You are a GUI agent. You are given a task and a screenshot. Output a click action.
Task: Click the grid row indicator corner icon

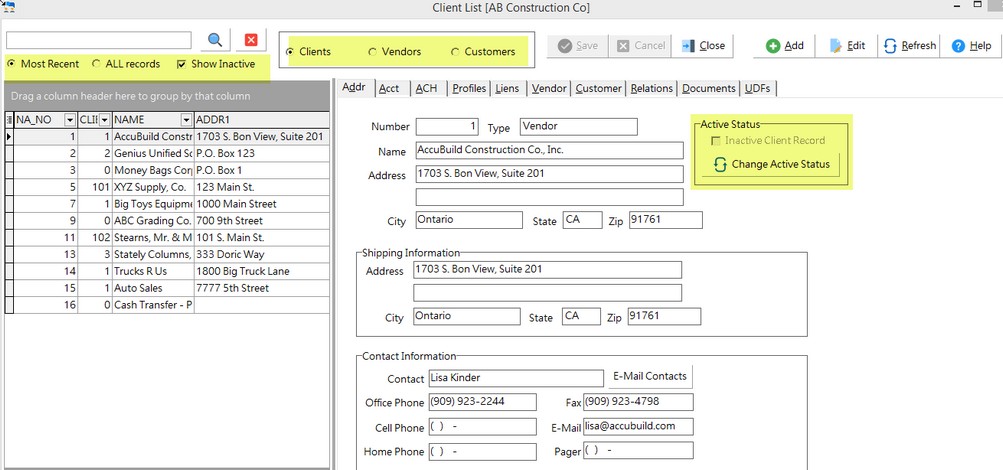point(9,120)
